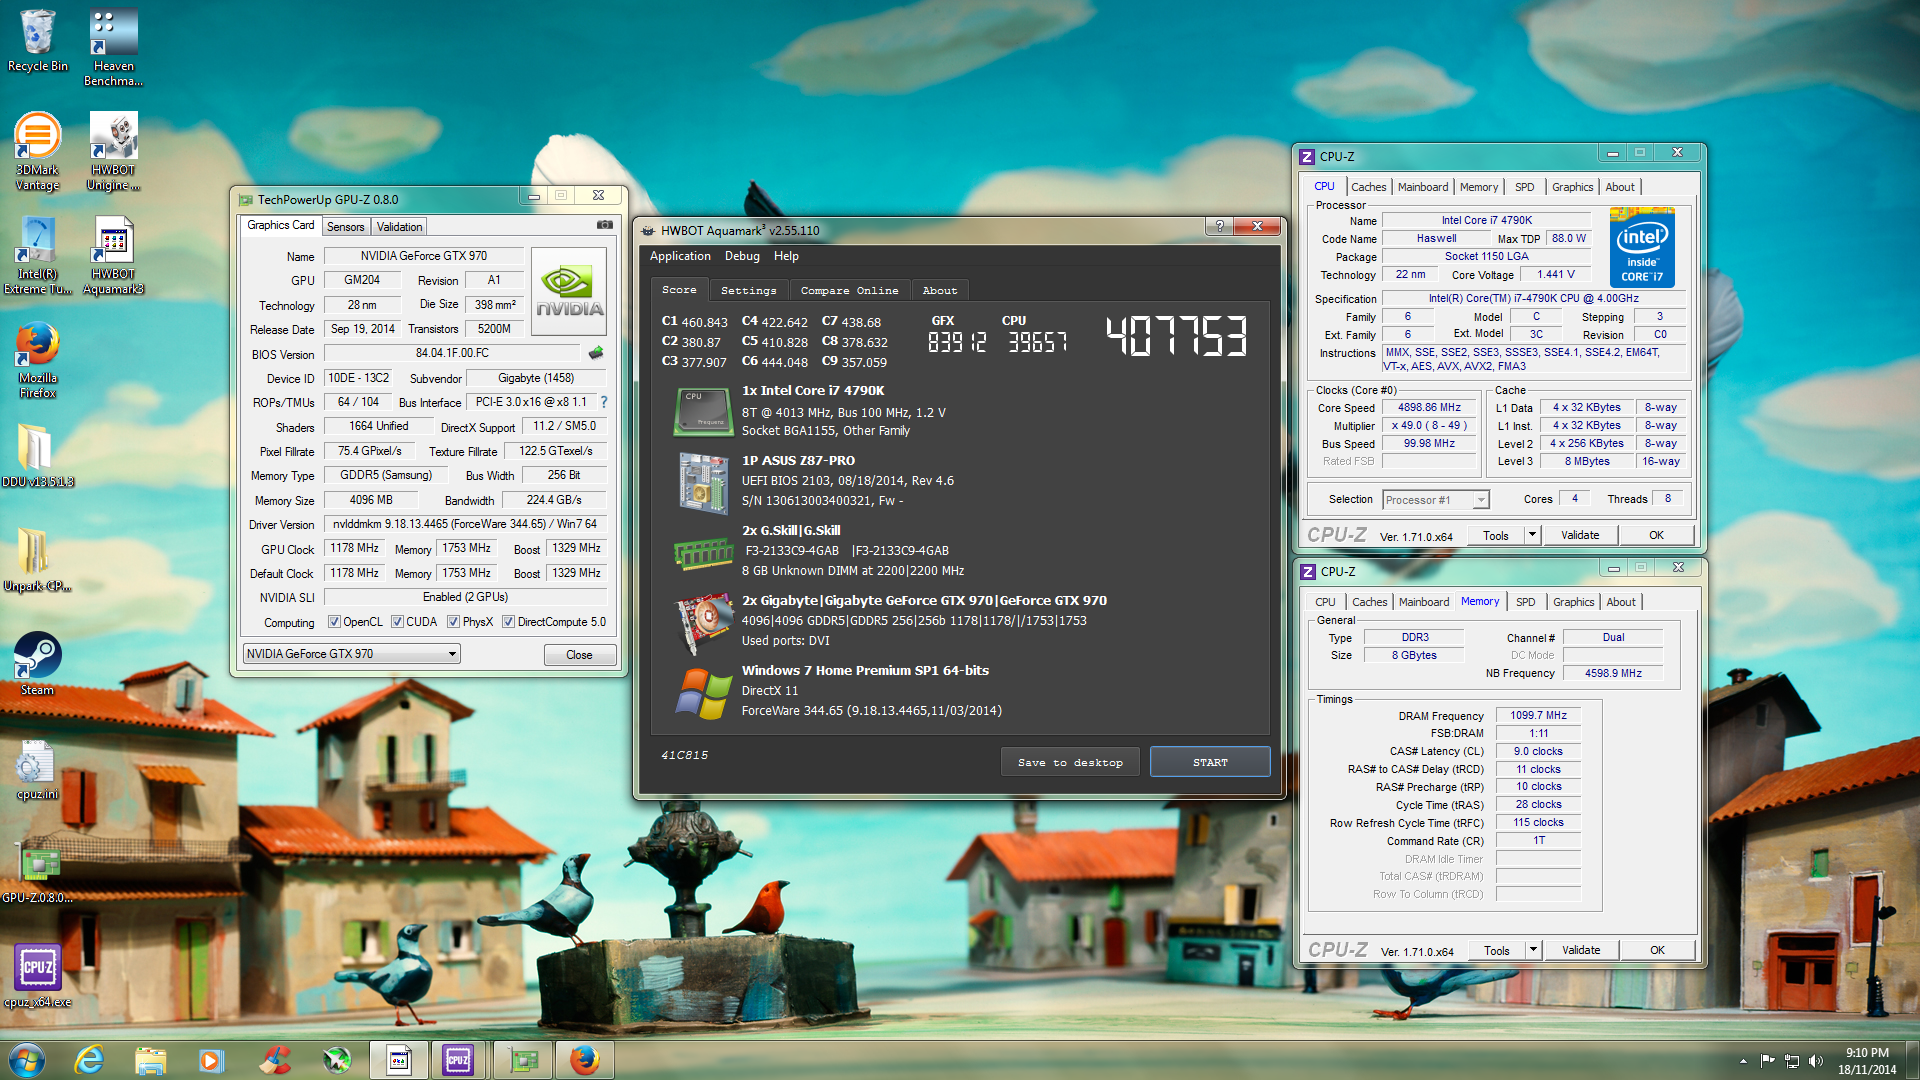The width and height of the screenshot is (1920, 1080).
Task: Open GPU-Z.0.8.0 executable on desktop
Action: pyautogui.click(x=38, y=873)
